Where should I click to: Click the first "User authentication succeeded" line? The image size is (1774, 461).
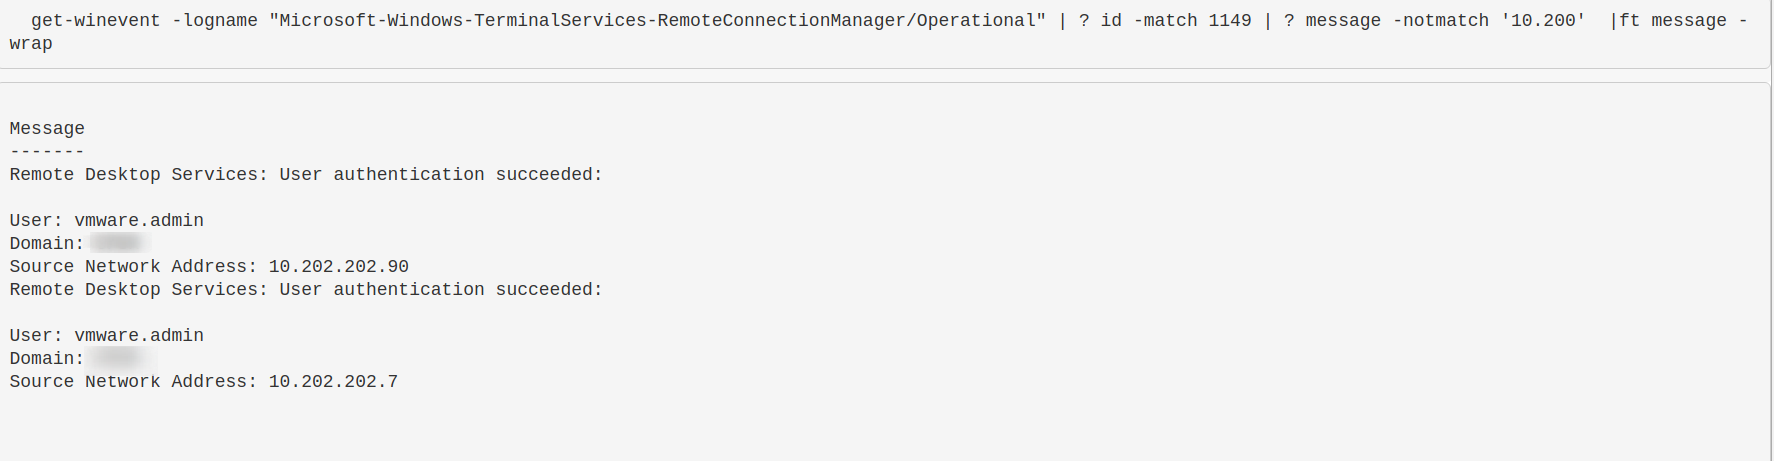point(306,175)
